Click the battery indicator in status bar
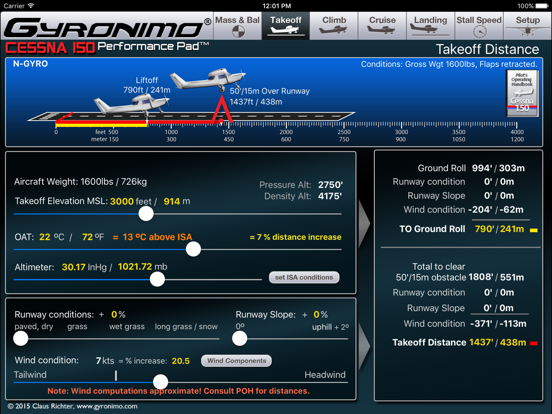This screenshot has width=552, height=414. coord(542,6)
